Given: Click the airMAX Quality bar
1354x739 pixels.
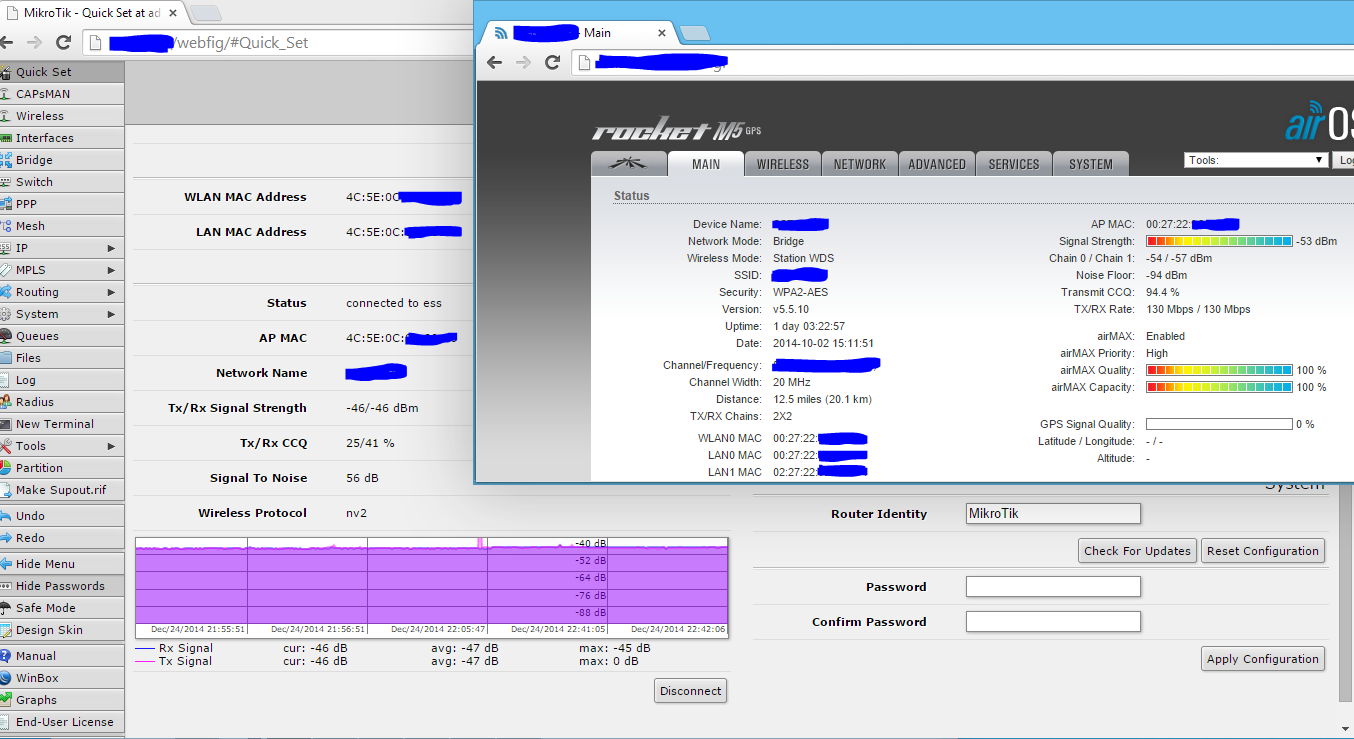Looking at the screenshot, I should click(1219, 370).
